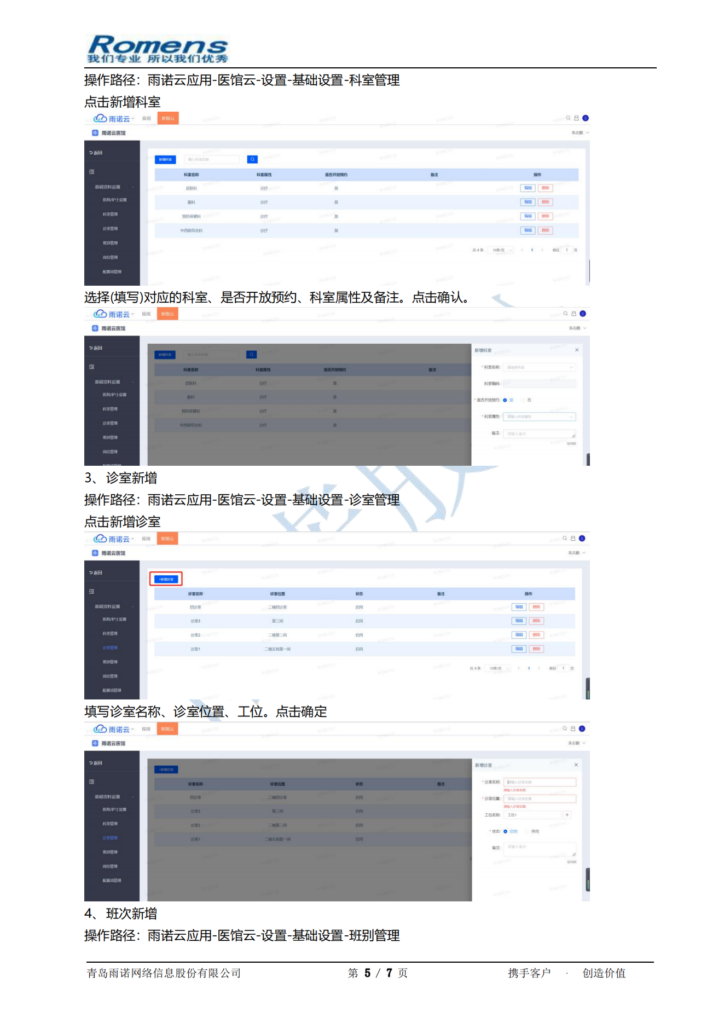This screenshot has width=724, height=1024.
Task: Close the 新增科室 side panel
Action: tap(576, 350)
